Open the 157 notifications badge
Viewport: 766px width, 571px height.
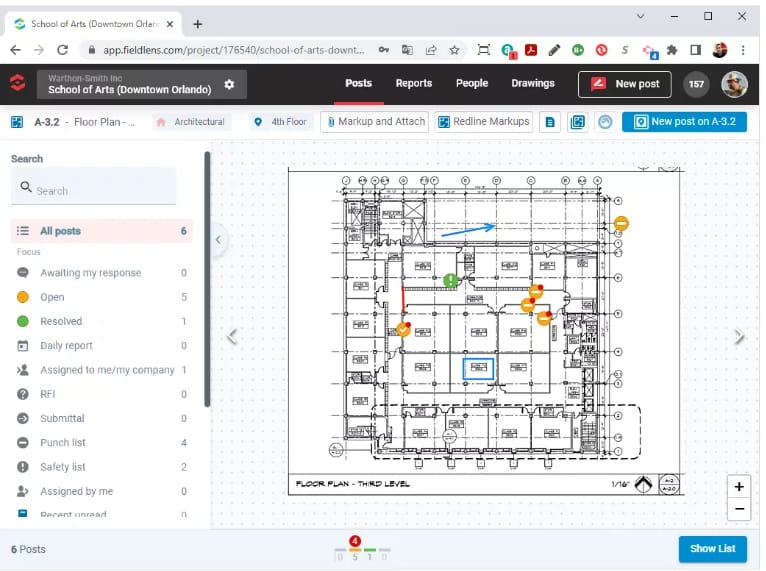(697, 84)
